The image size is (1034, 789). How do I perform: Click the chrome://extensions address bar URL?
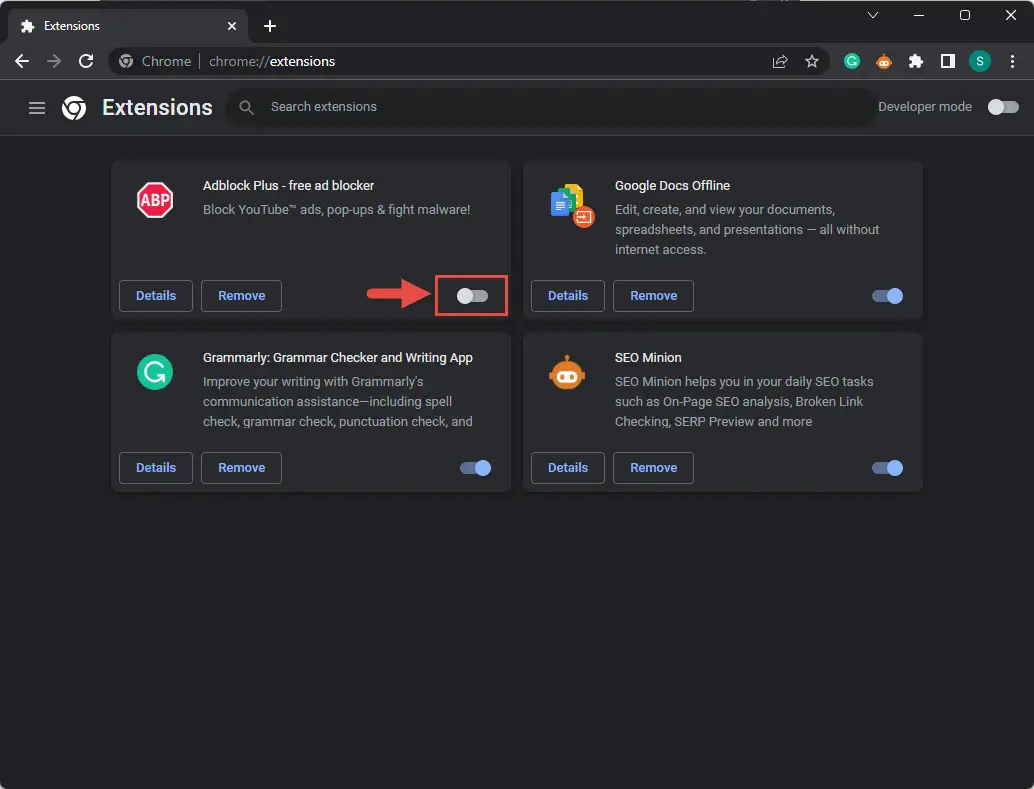tap(272, 61)
